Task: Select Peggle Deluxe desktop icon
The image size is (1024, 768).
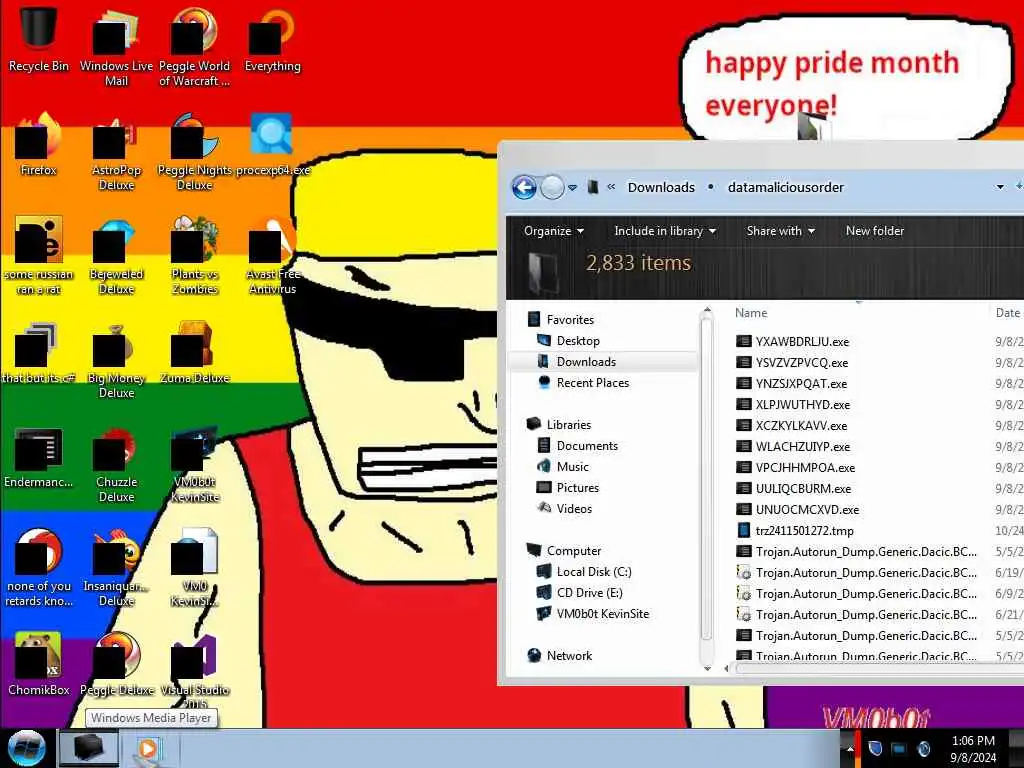Action: click(116, 664)
